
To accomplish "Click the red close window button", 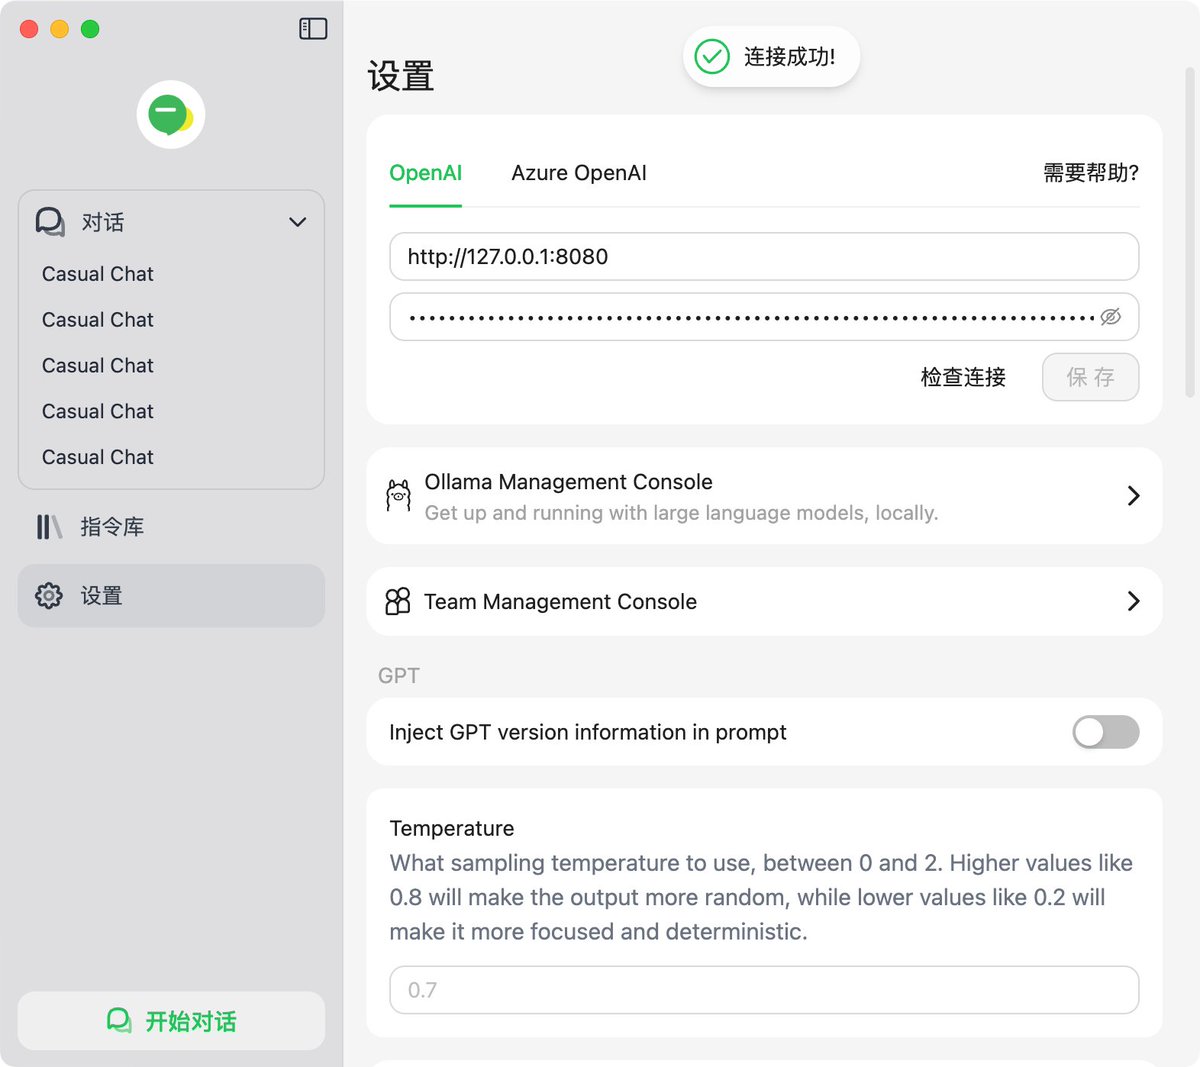I will tap(29, 29).
